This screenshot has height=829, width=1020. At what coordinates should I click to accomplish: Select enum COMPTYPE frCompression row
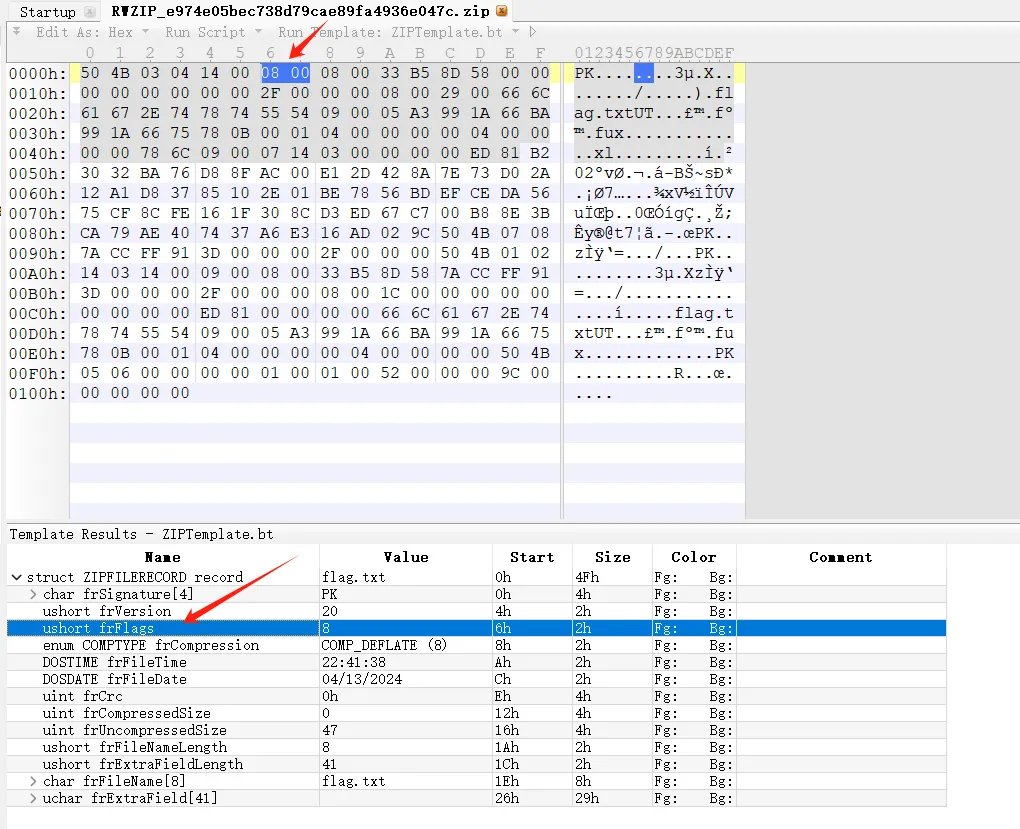pos(476,645)
